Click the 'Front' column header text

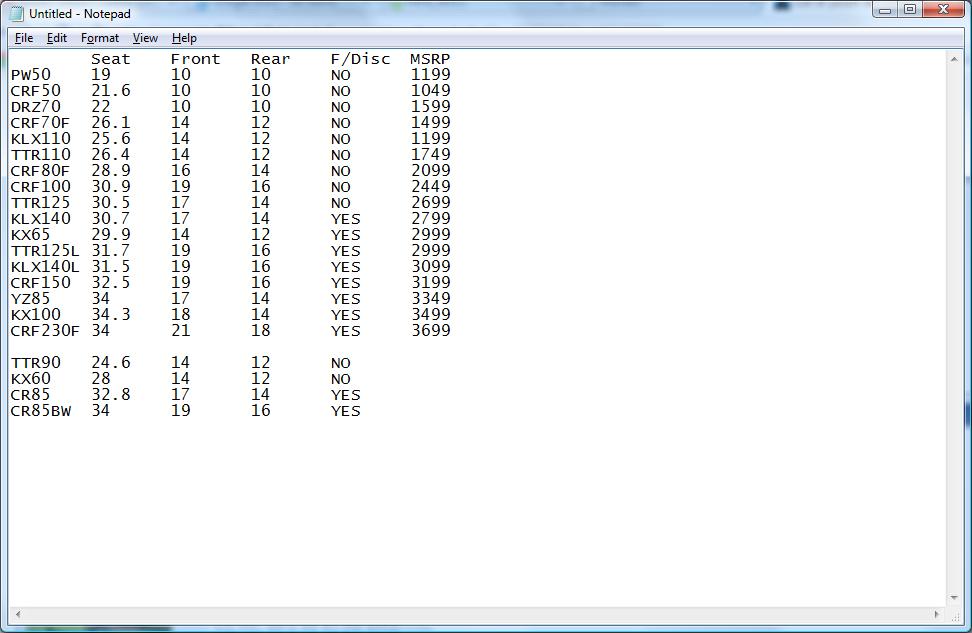pyautogui.click(x=195, y=59)
